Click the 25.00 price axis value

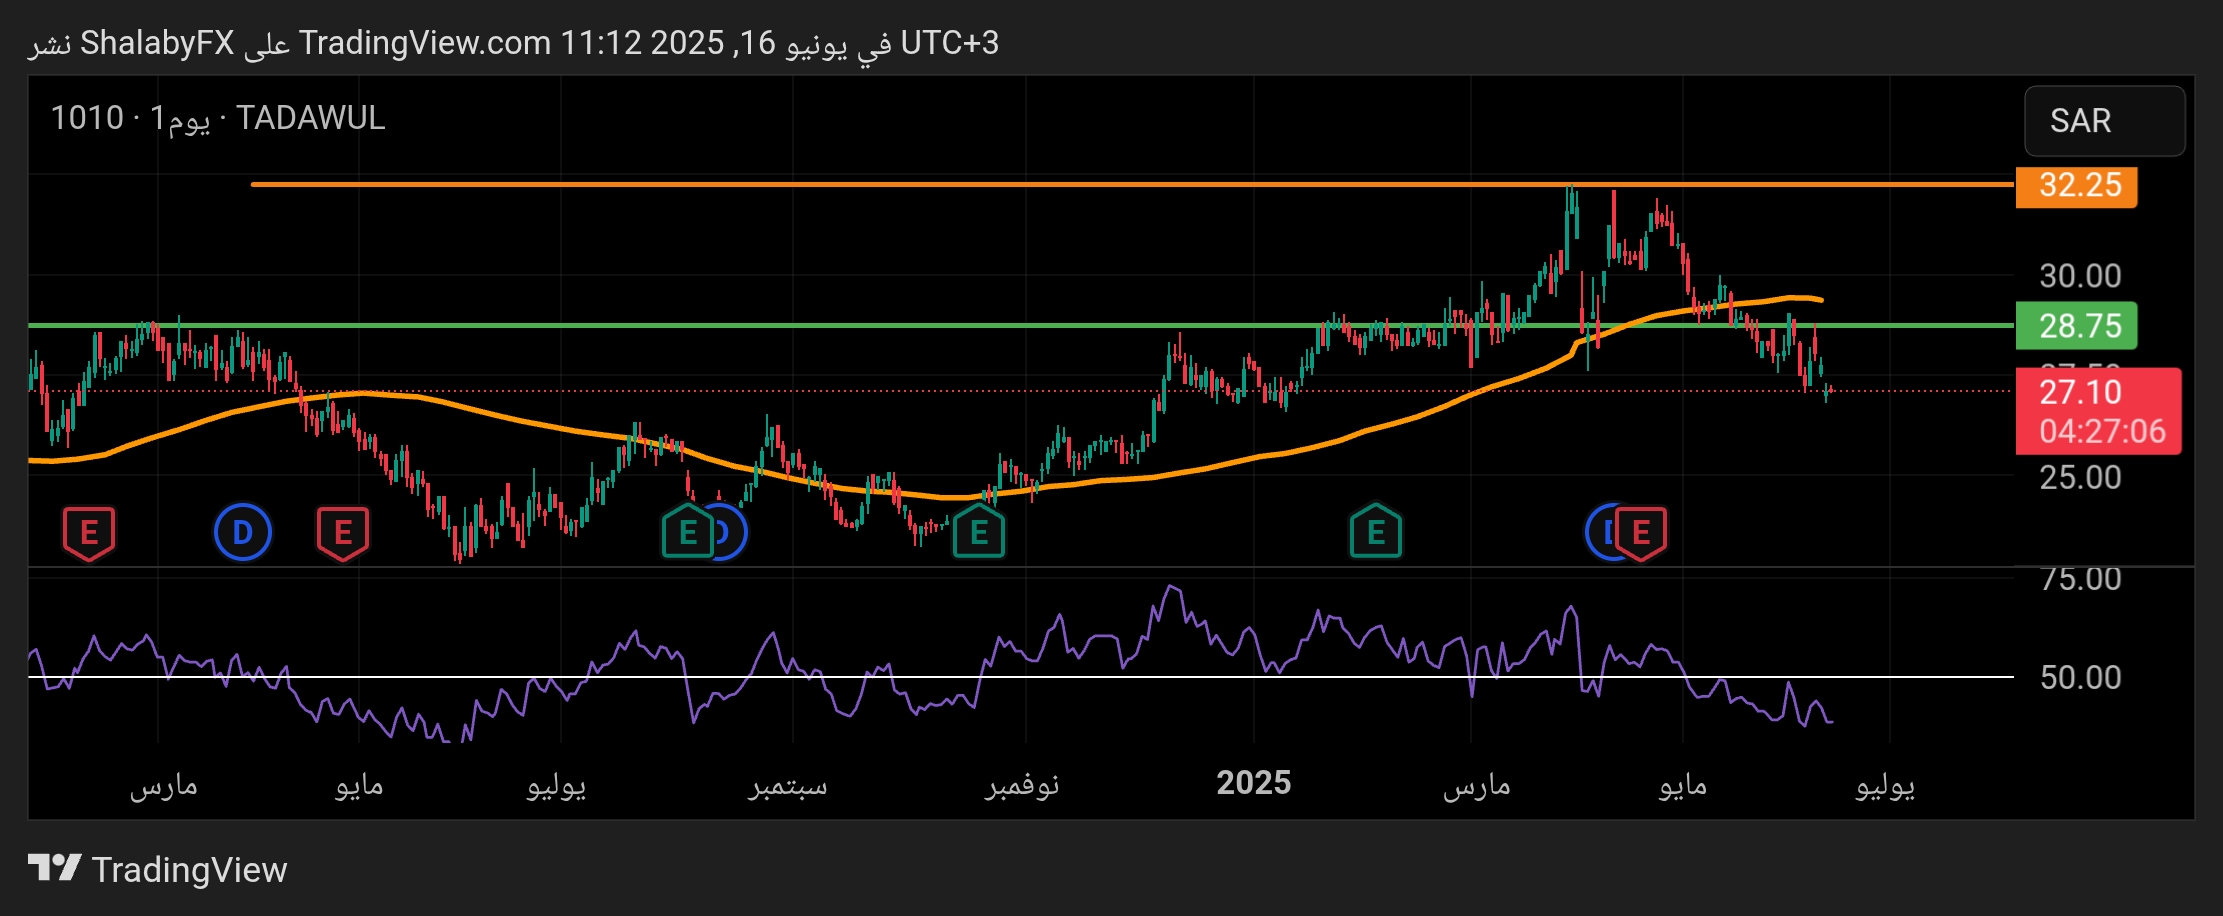[x=2080, y=477]
